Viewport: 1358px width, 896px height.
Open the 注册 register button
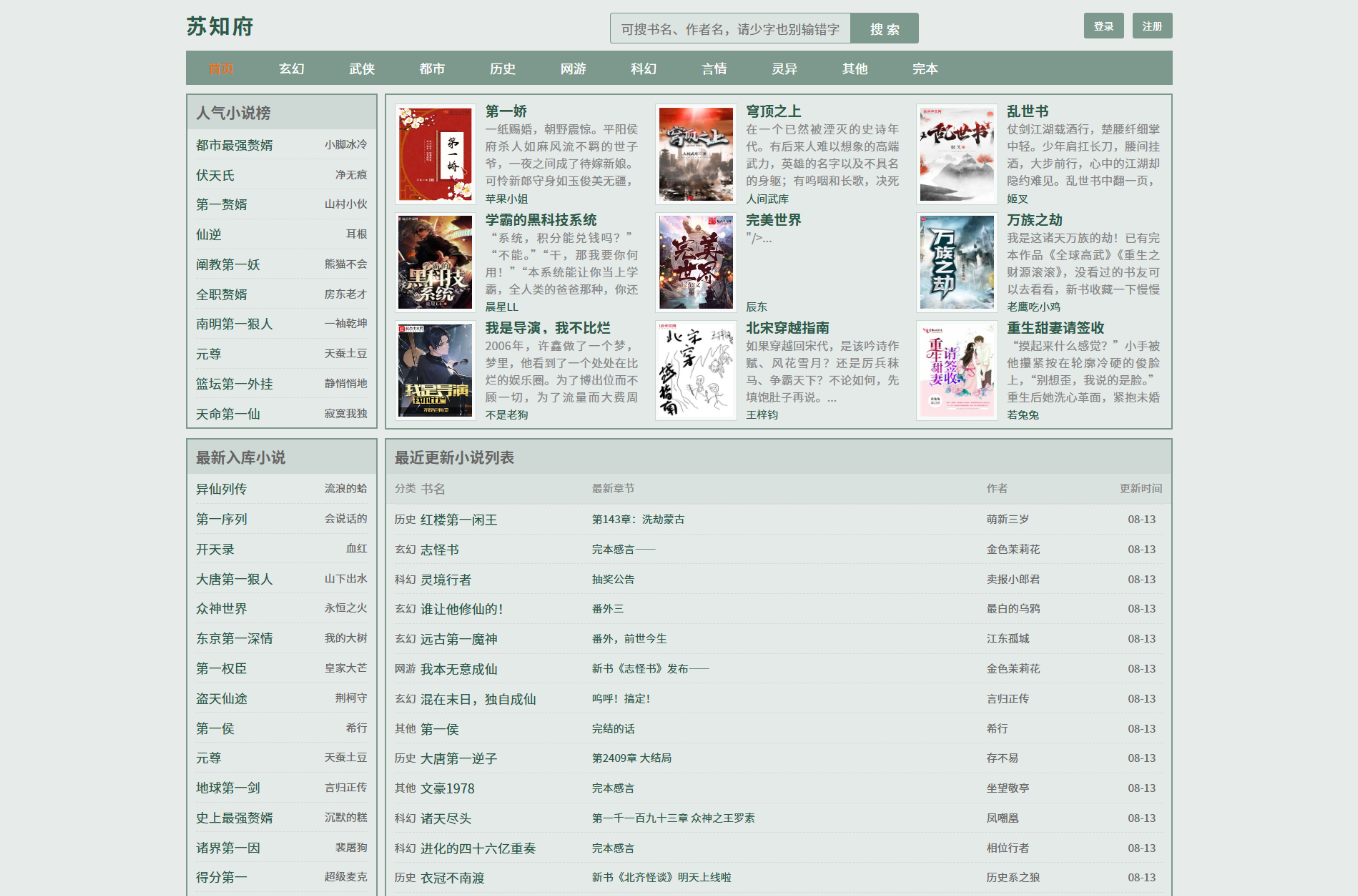pyautogui.click(x=1152, y=26)
